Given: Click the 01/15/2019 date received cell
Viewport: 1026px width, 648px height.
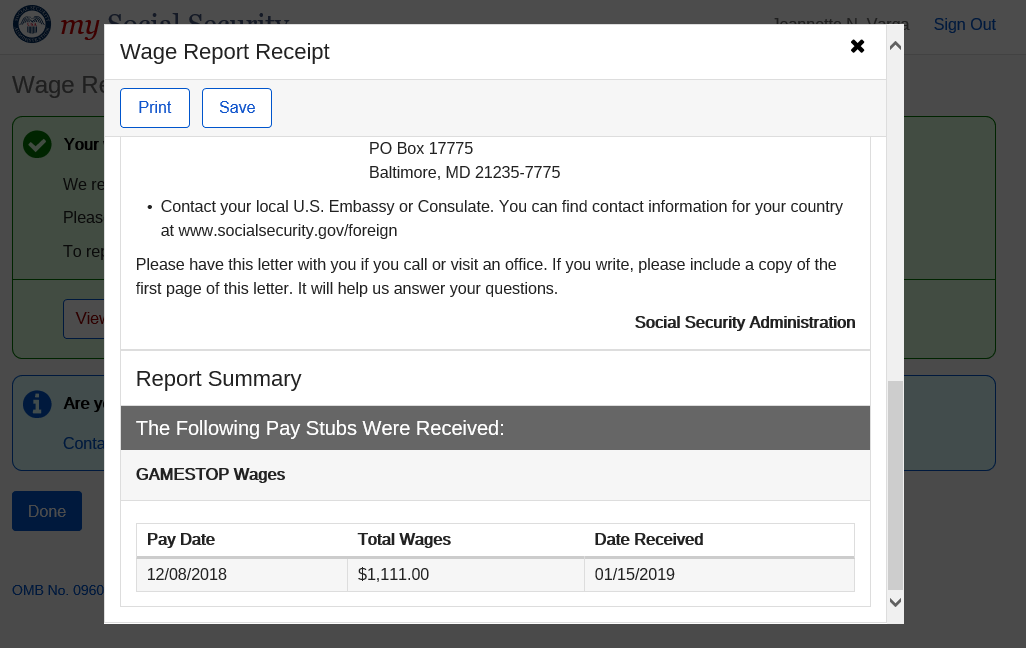Looking at the screenshot, I should pyautogui.click(x=634, y=575).
